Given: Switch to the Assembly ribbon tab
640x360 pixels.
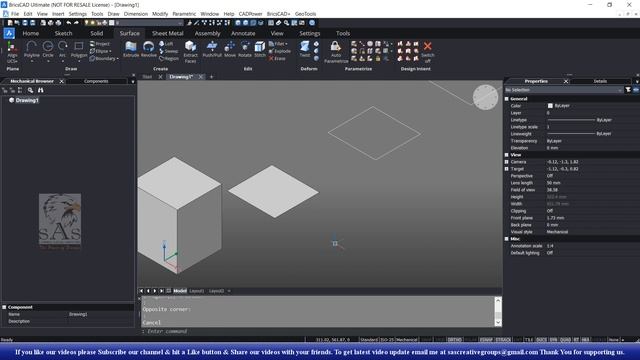Looking at the screenshot, I should click(x=207, y=33).
